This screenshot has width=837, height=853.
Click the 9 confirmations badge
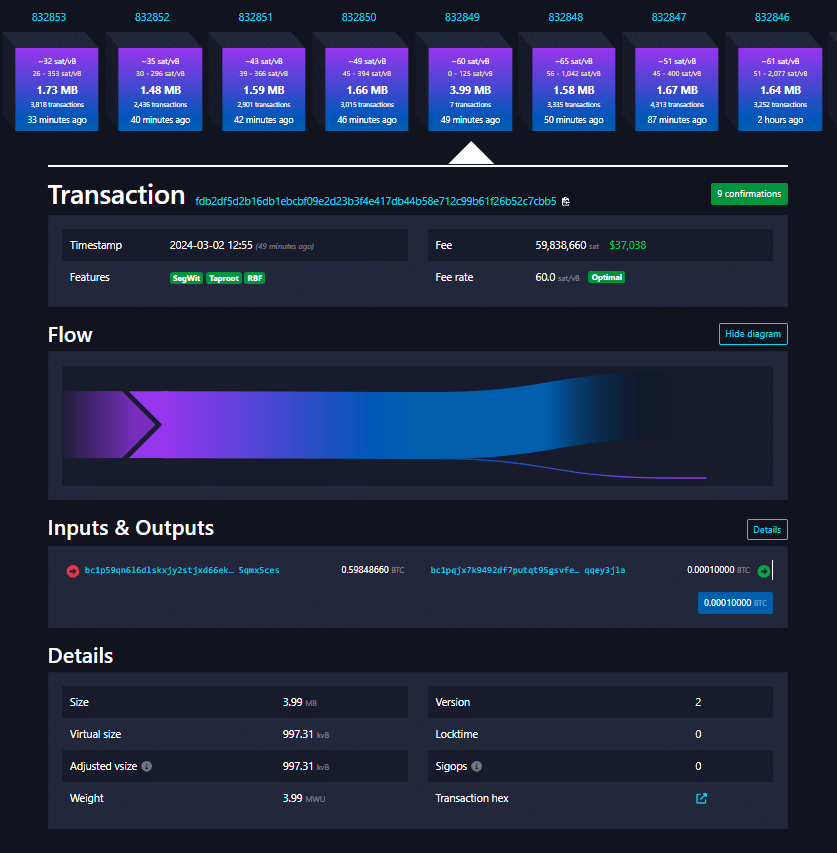click(748, 194)
